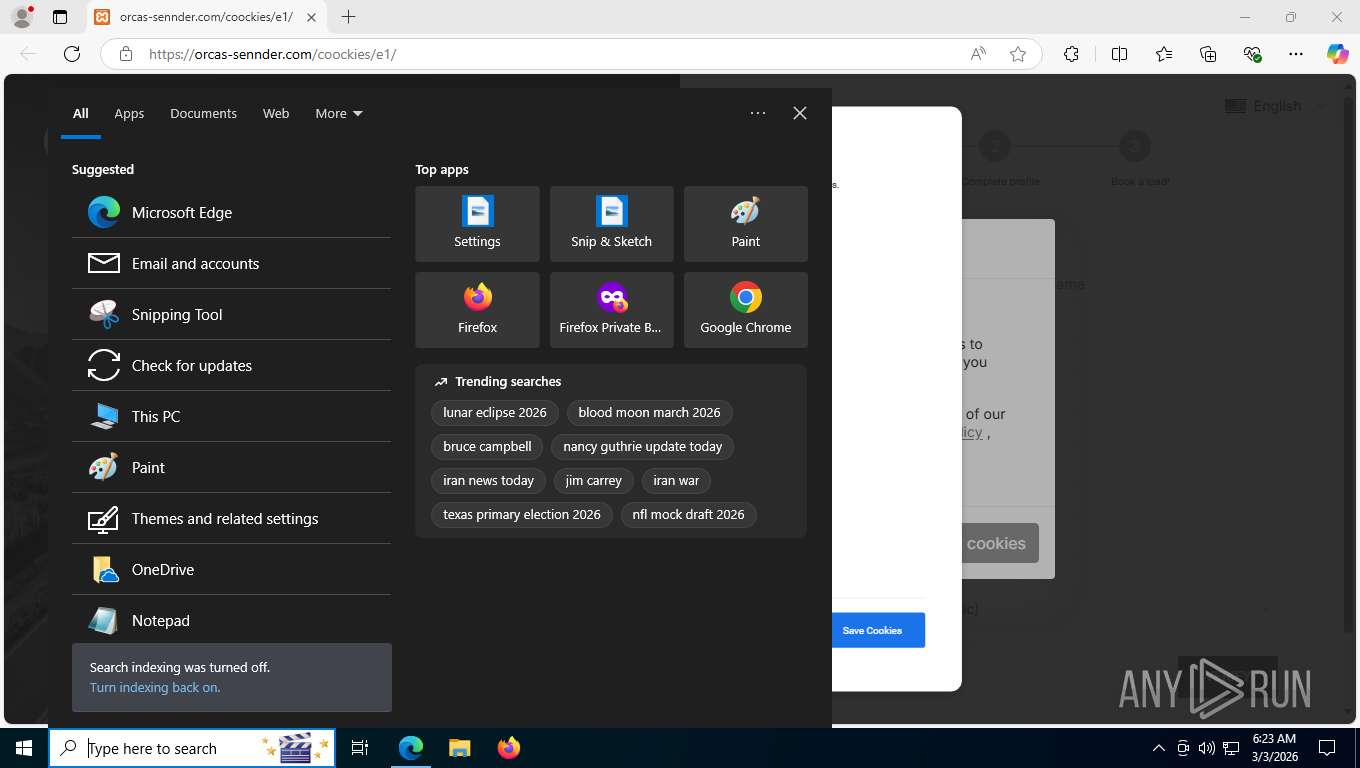Open volume control in system tray
1360x768 pixels.
pos(1206,748)
